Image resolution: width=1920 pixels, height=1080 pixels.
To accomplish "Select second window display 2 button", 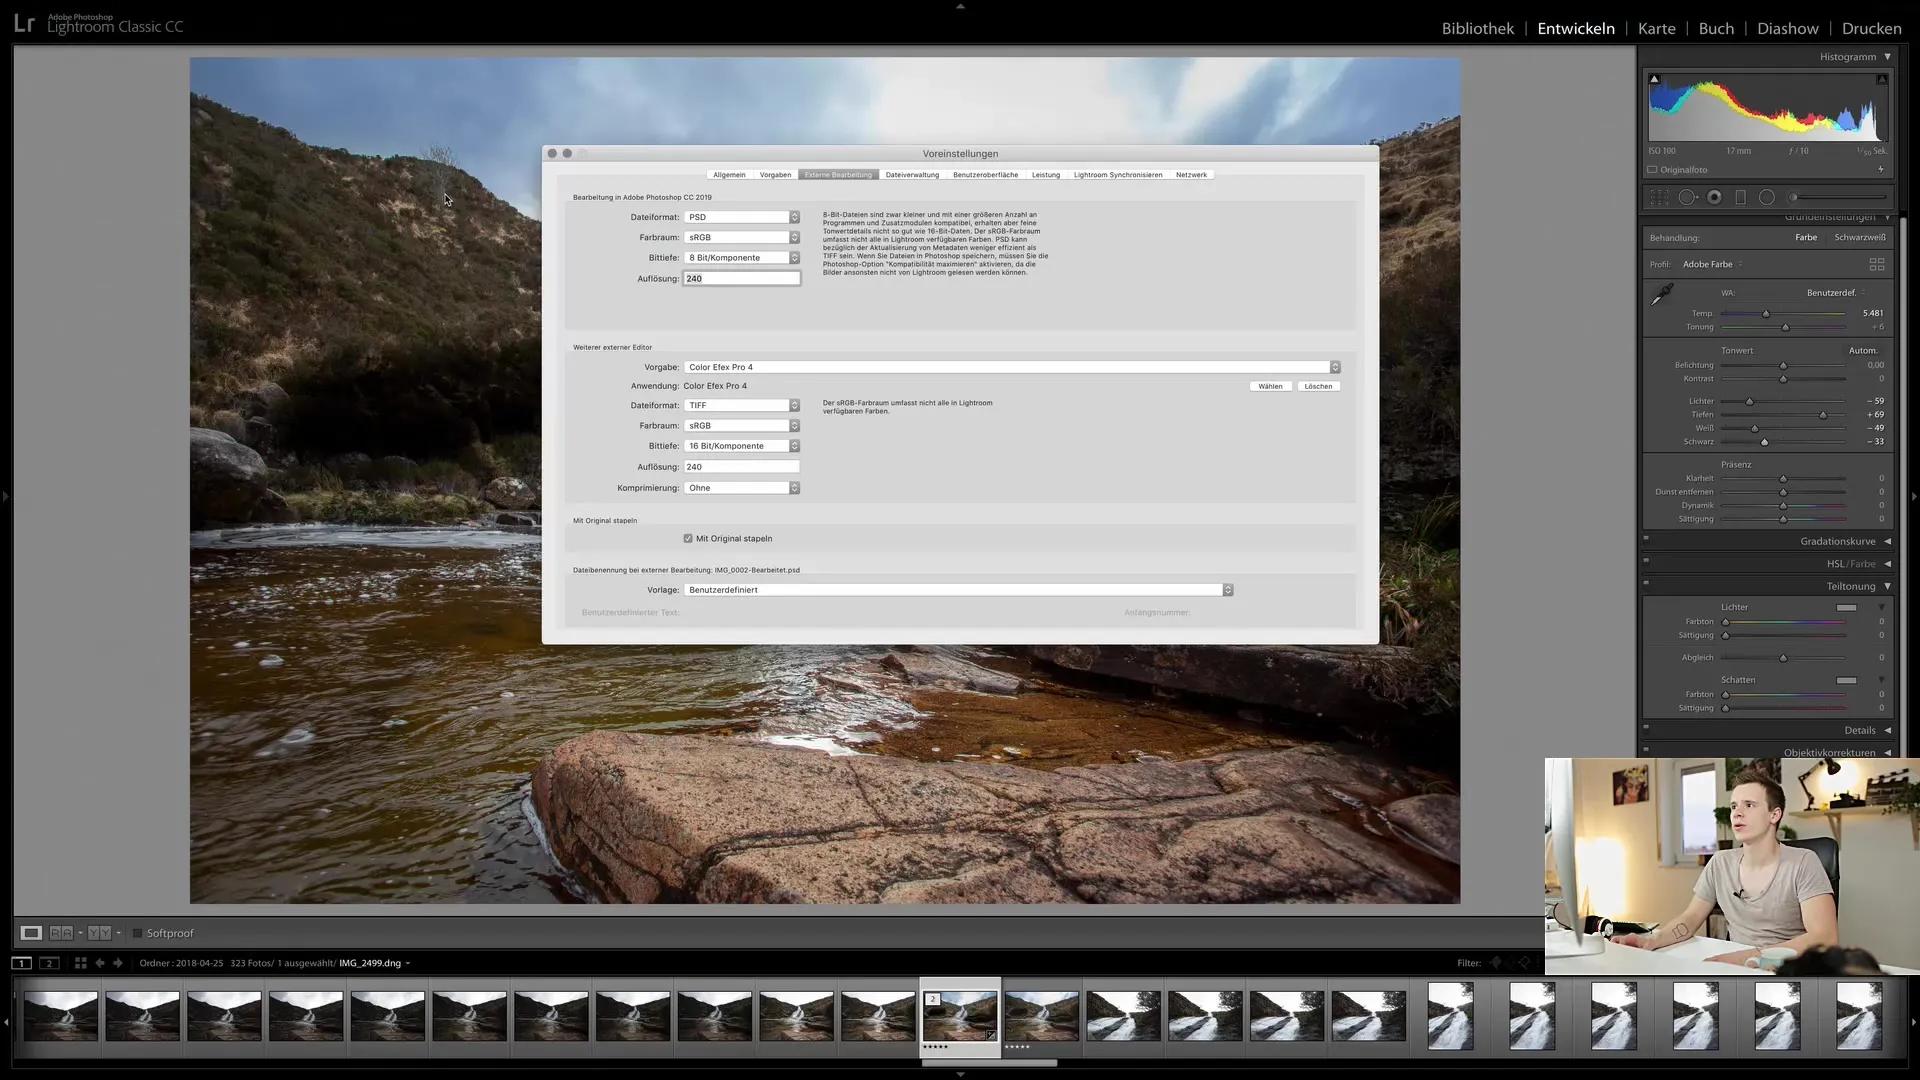I will [x=49, y=963].
